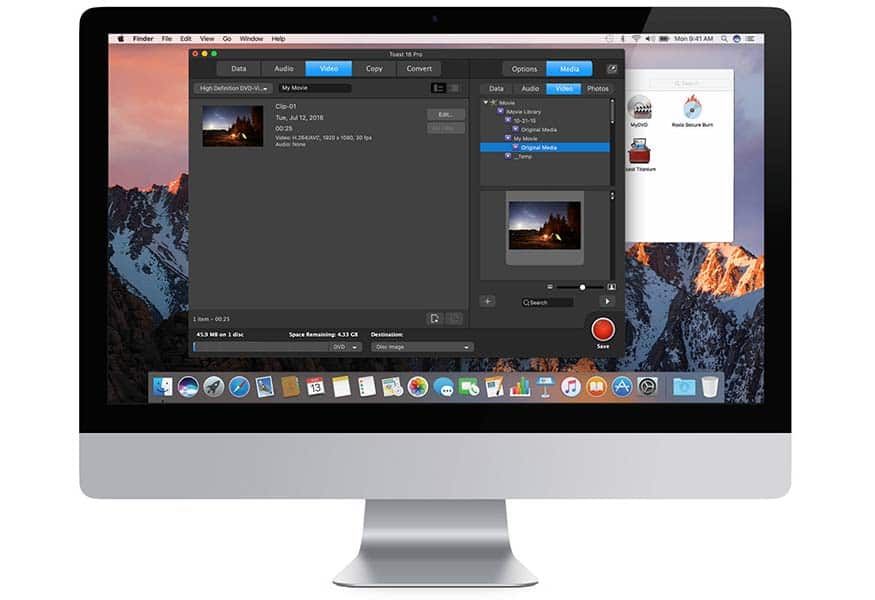Open the Destination Disc Image dropdown
875x600 pixels.
pos(422,347)
